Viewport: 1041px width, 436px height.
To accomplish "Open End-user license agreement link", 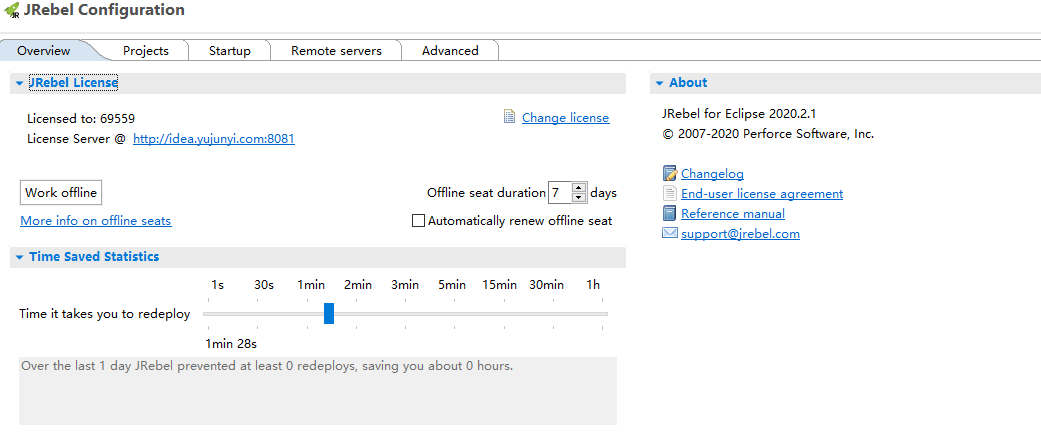I will (x=762, y=194).
